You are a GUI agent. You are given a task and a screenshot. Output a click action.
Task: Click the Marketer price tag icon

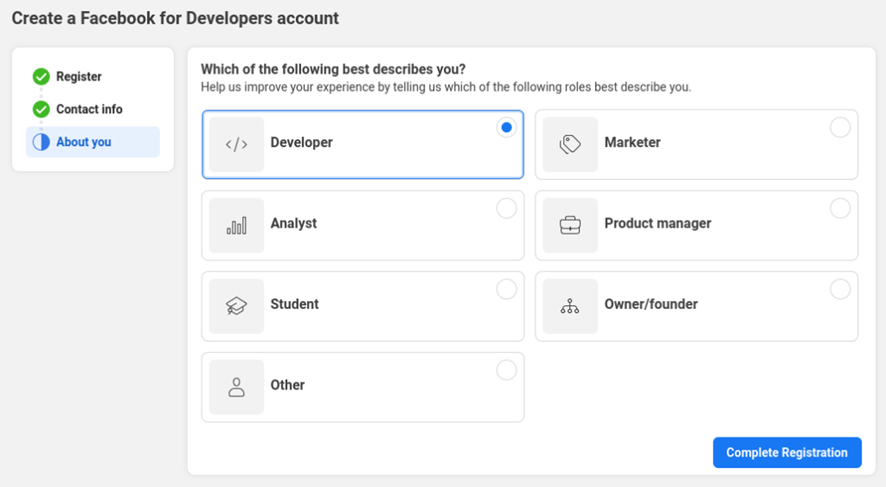click(570, 144)
